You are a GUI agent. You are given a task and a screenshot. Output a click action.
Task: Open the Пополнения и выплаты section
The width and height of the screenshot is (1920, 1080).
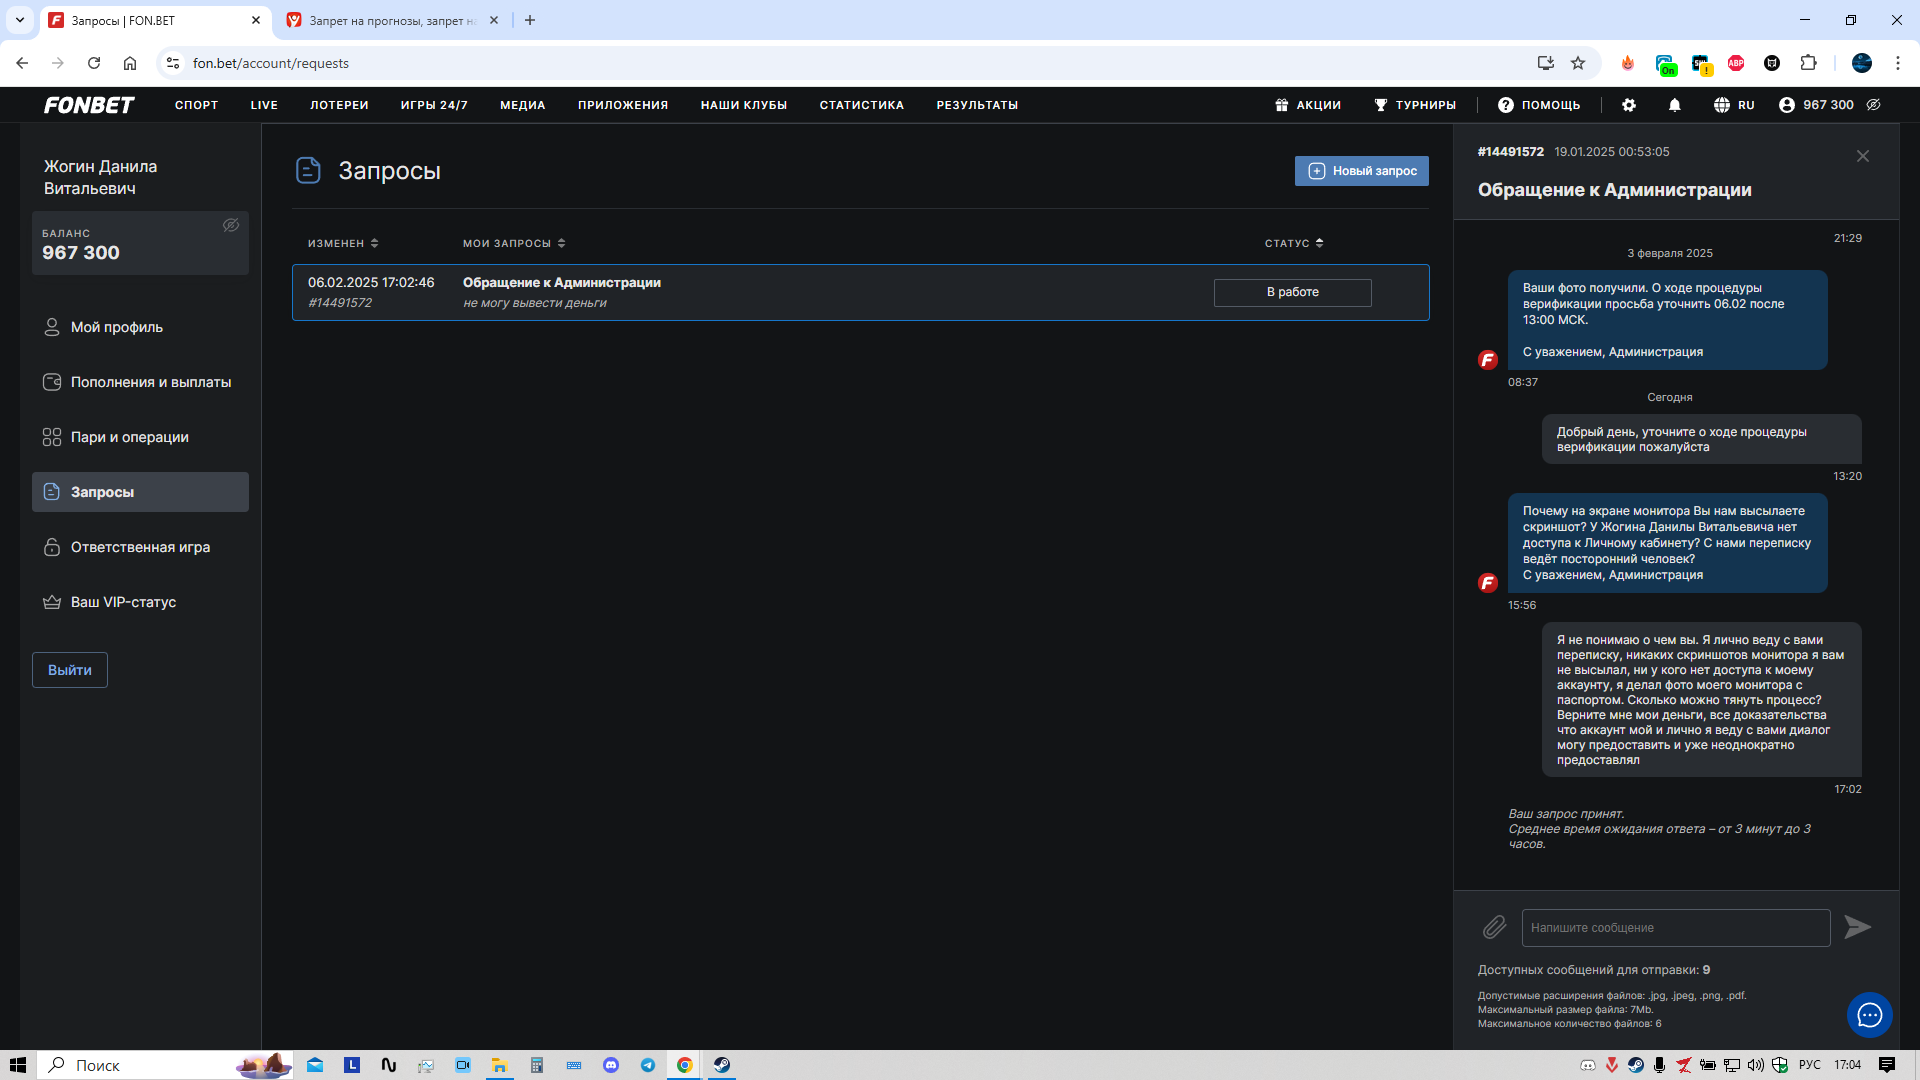click(x=150, y=382)
